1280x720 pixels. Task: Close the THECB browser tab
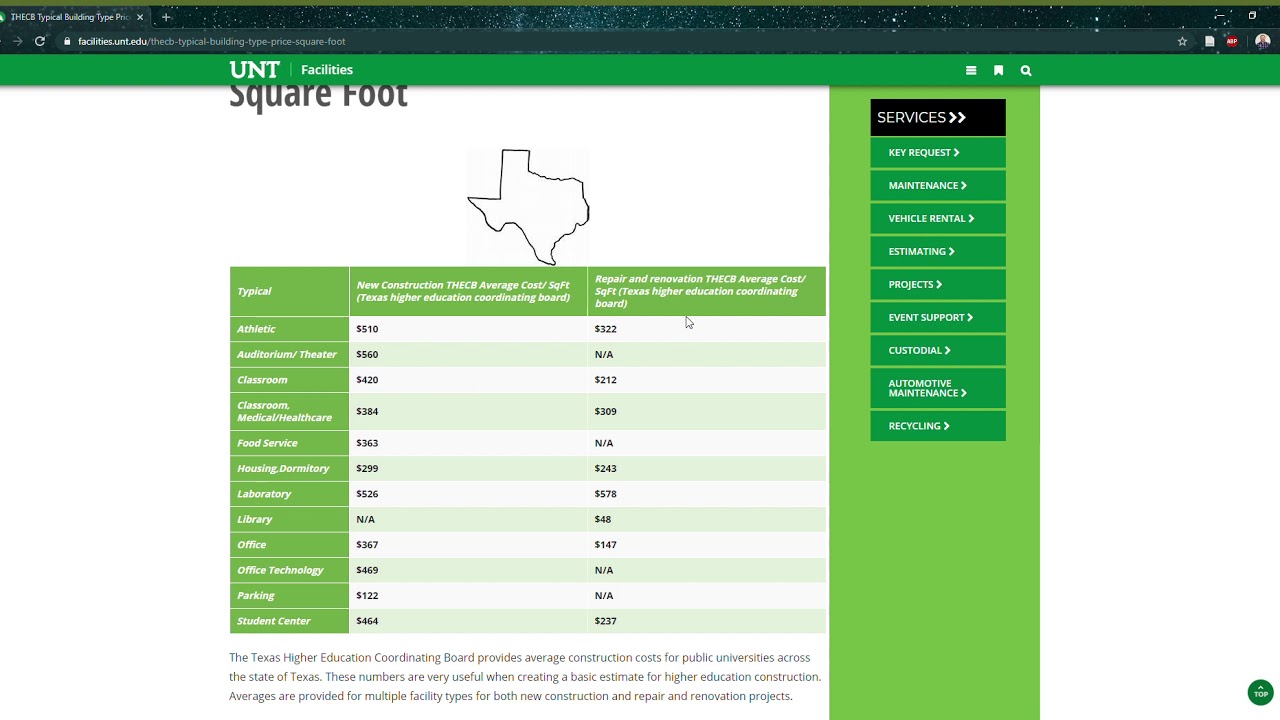pos(140,17)
